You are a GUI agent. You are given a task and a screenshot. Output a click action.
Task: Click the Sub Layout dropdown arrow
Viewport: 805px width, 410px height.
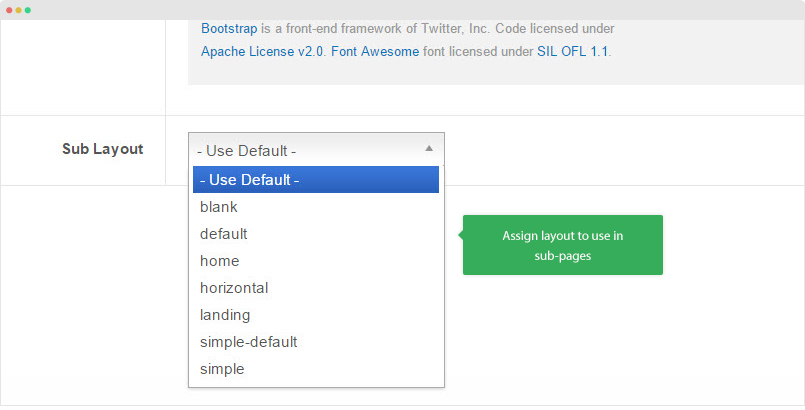[x=429, y=148]
